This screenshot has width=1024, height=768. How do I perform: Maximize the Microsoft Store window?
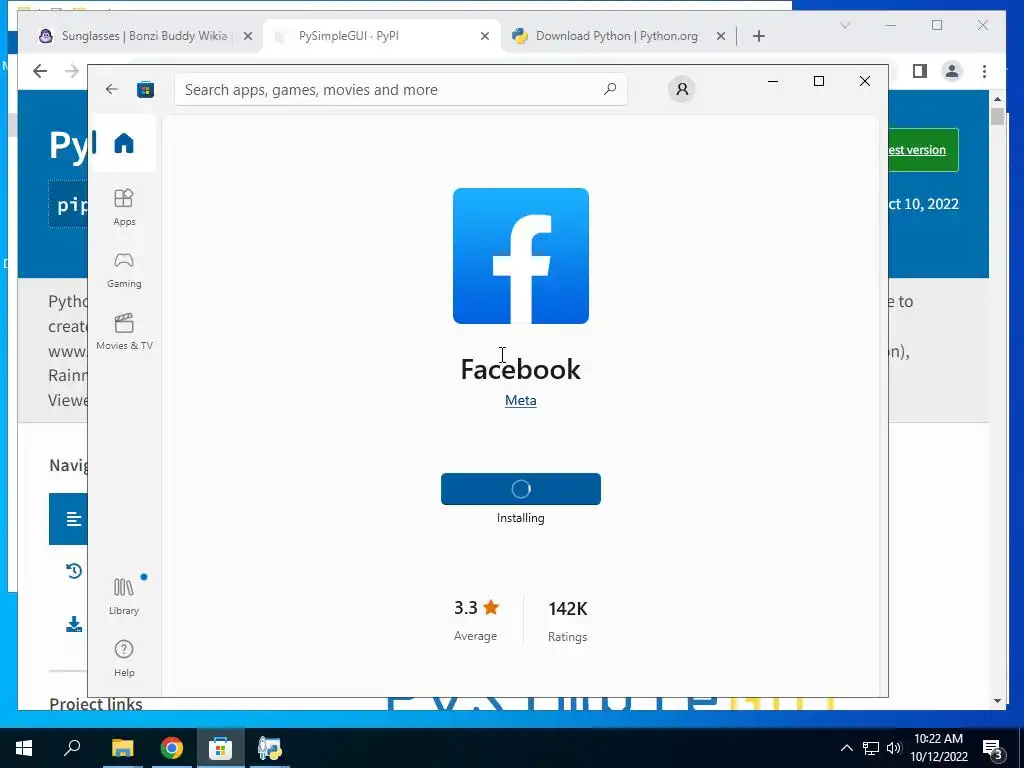pos(818,81)
